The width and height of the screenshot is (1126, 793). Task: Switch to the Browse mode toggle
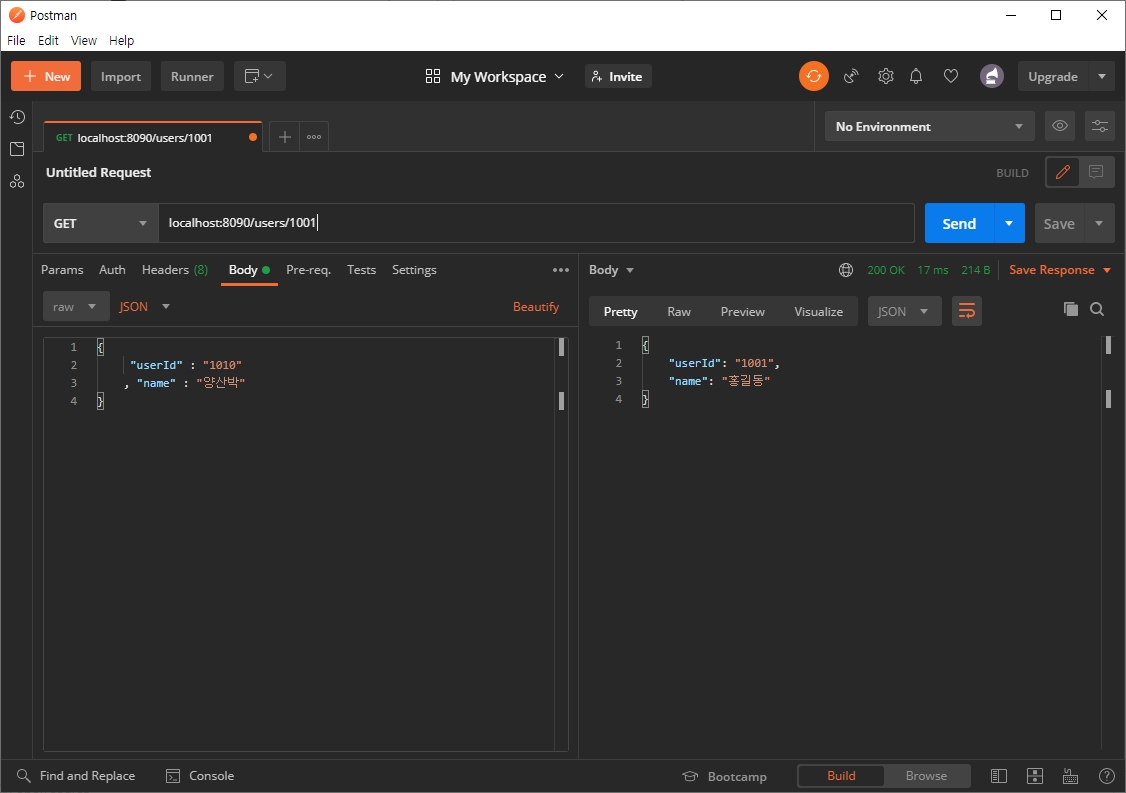926,776
